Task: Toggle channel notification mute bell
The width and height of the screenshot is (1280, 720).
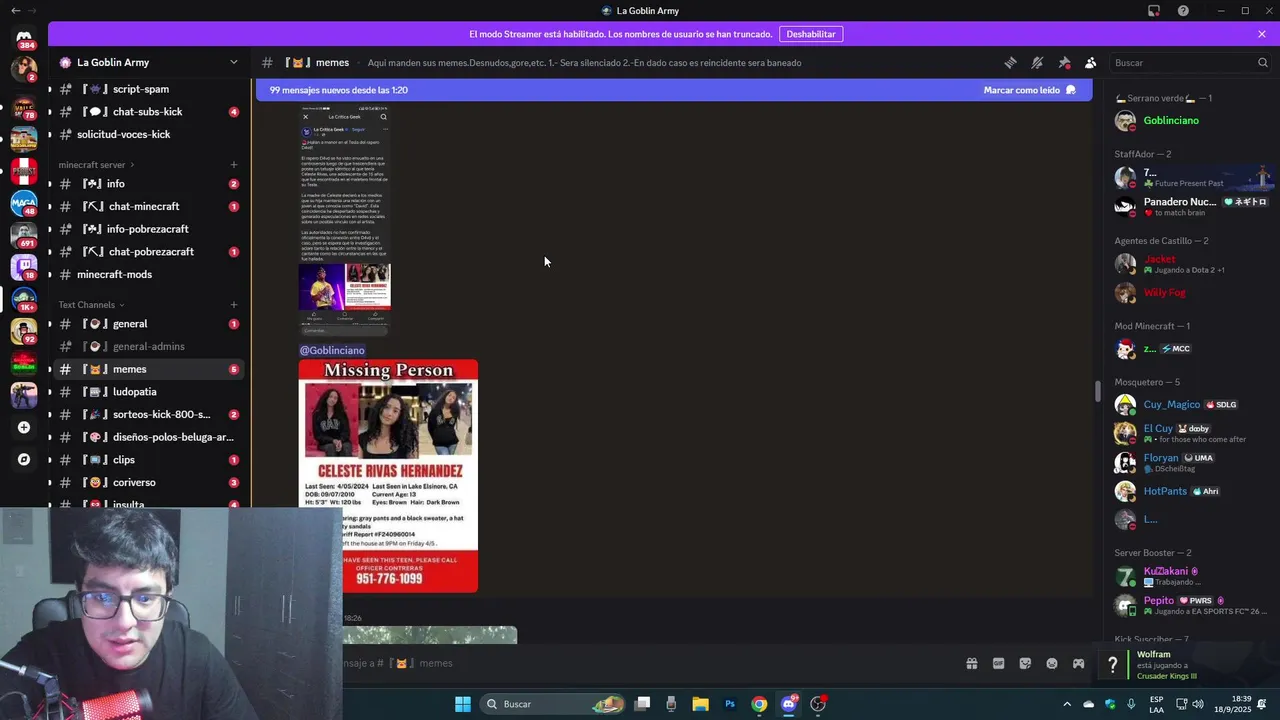Action: [1037, 62]
